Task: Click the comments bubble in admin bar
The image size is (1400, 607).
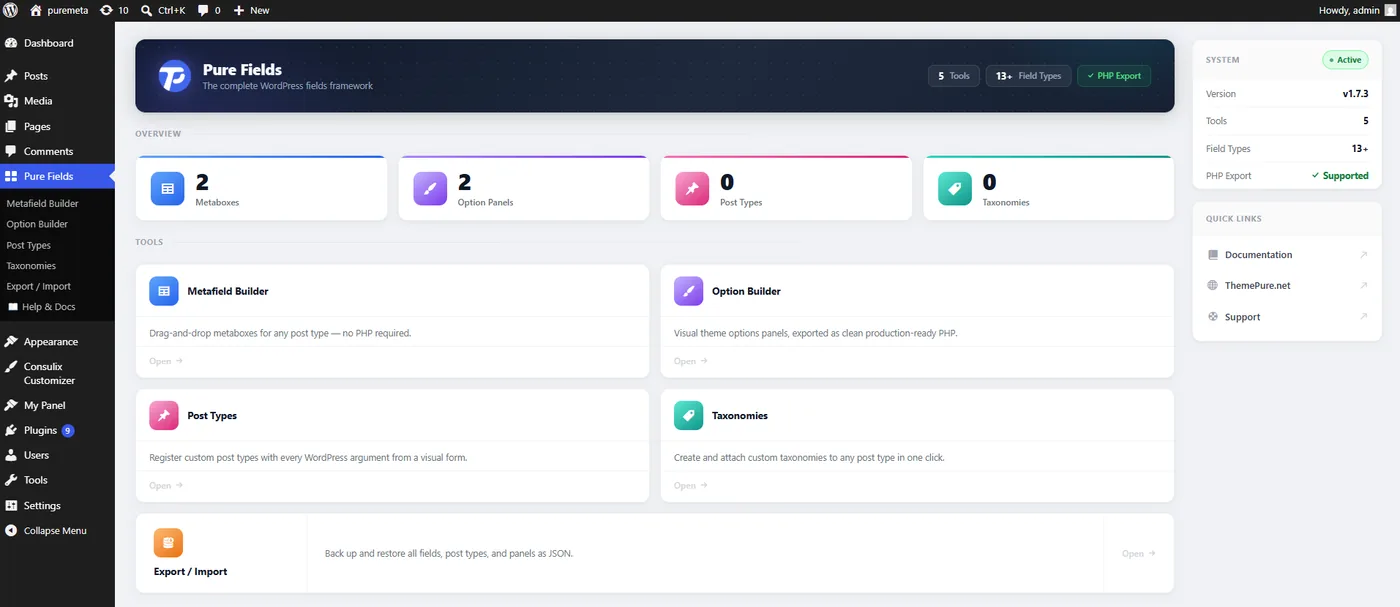Action: (x=204, y=10)
